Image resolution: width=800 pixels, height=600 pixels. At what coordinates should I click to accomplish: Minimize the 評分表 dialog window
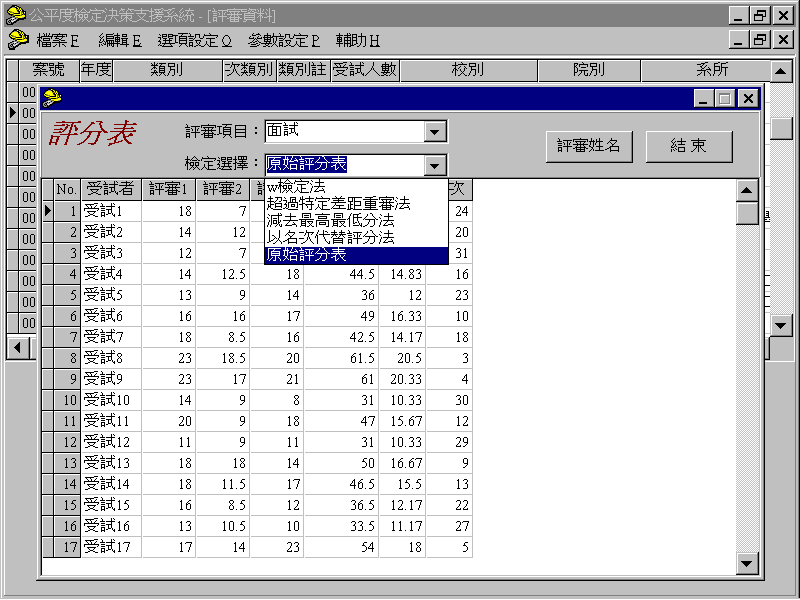(x=704, y=98)
